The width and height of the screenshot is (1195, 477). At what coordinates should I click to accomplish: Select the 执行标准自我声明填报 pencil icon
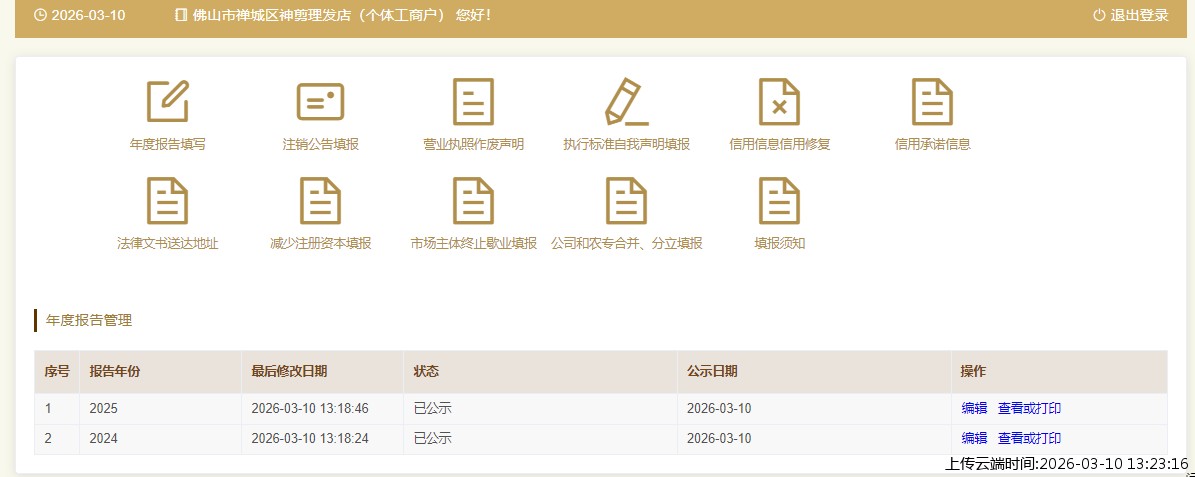pos(626,101)
